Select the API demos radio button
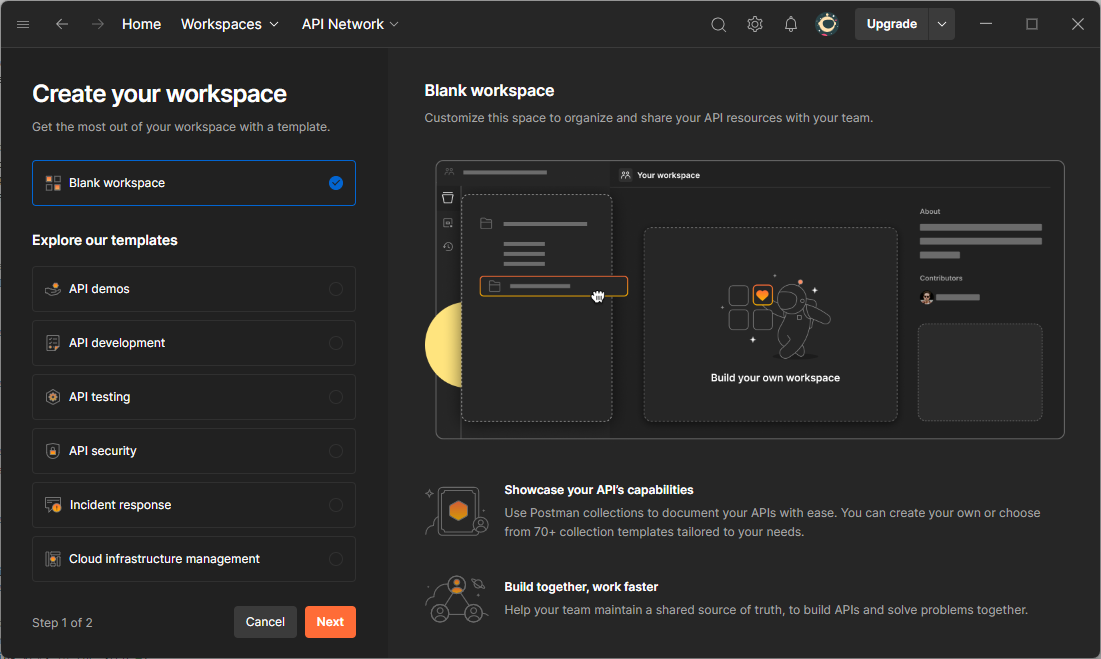Screen dimensions: 1101x659 click(336, 289)
